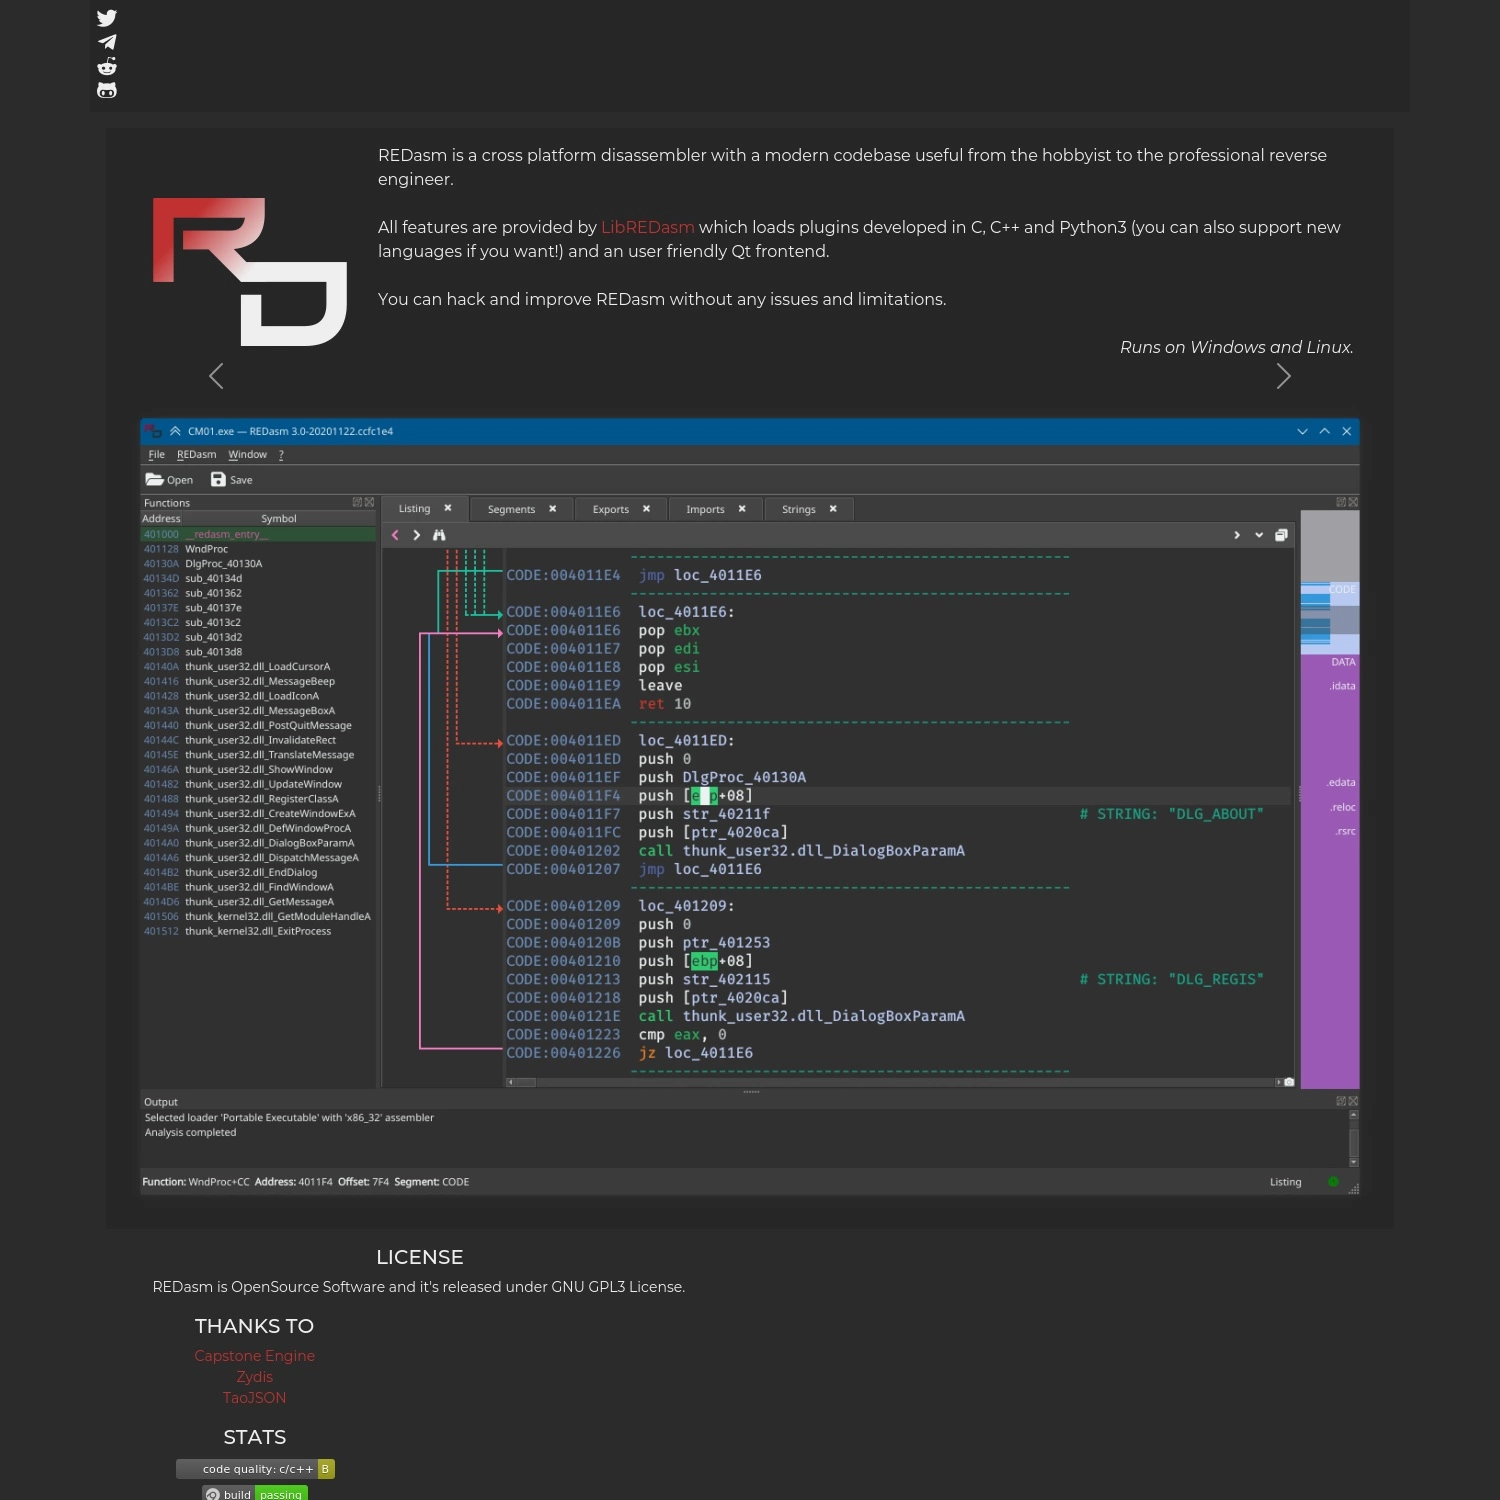Navigate back in the Listing view

pyautogui.click(x=395, y=535)
